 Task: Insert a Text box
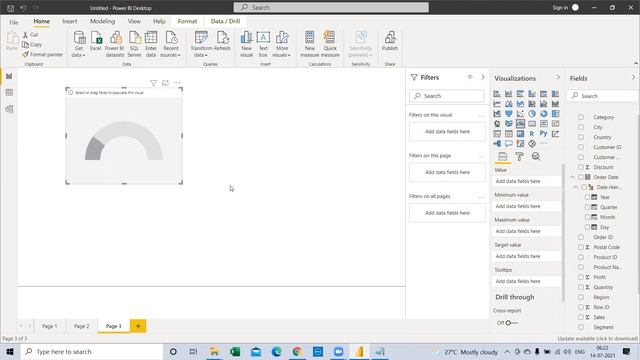[263, 44]
